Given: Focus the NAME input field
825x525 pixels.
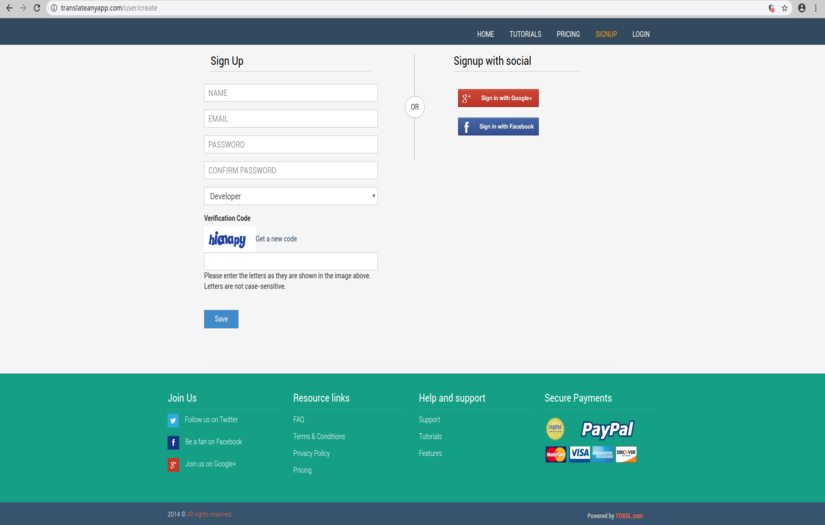Looking at the screenshot, I should pyautogui.click(x=290, y=93).
